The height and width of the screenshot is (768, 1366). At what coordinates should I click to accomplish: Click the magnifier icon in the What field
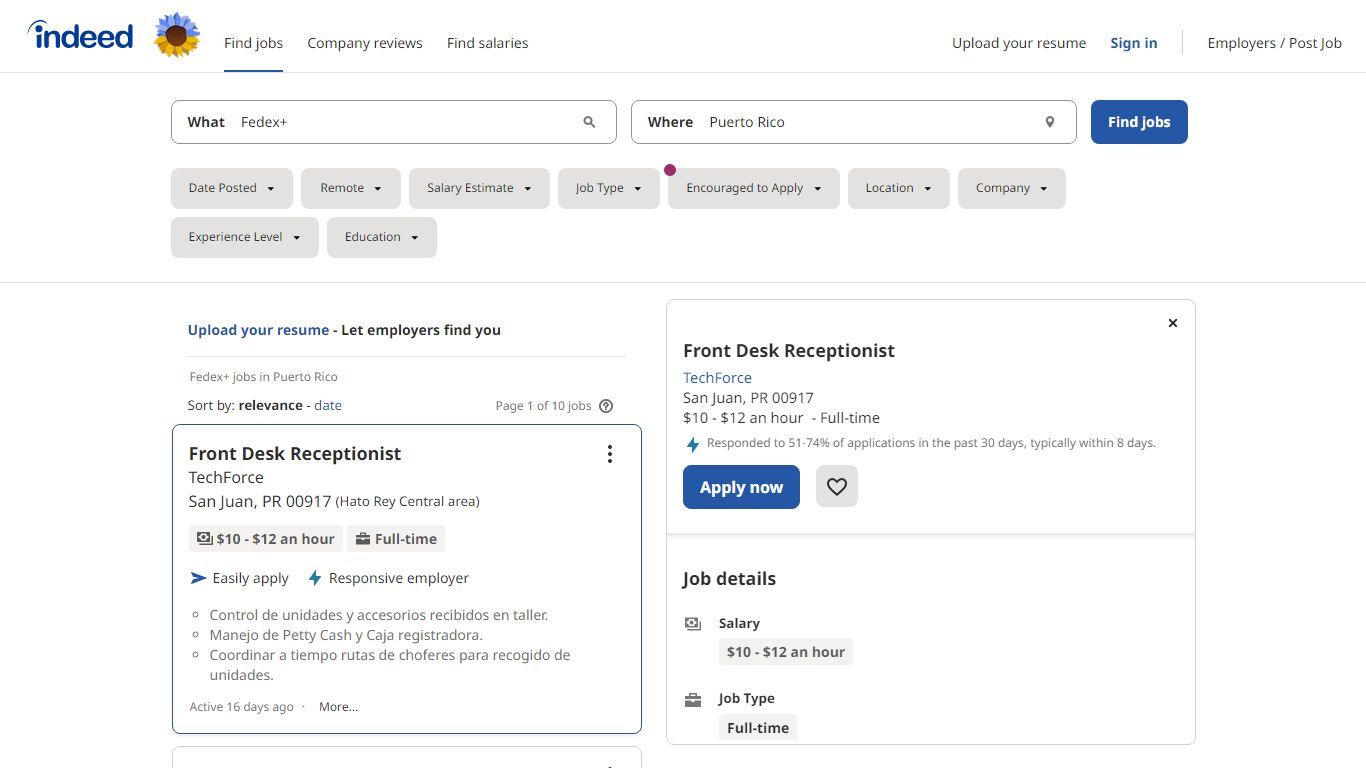click(x=589, y=122)
